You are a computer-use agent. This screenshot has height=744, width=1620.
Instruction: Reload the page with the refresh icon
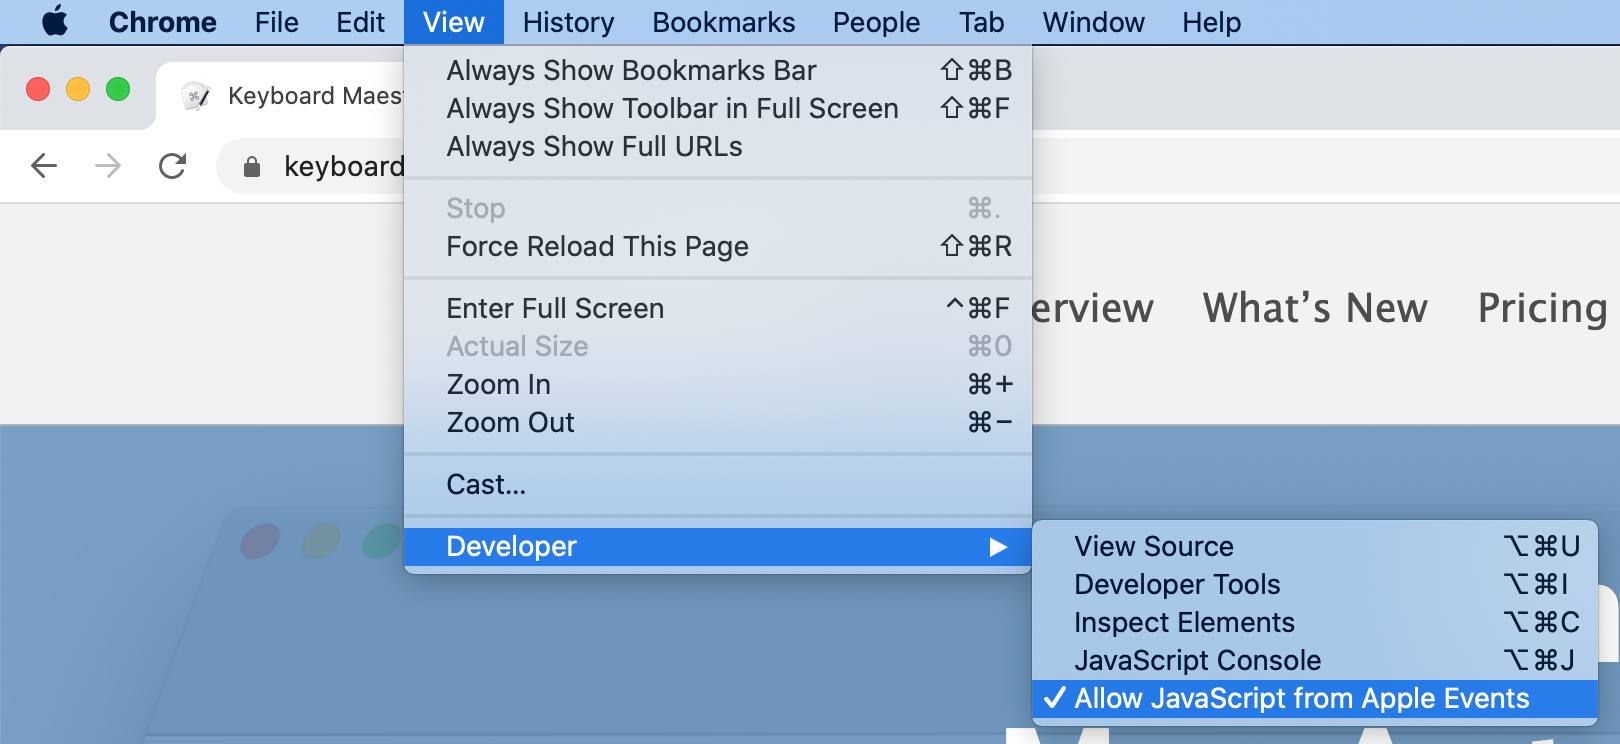[x=173, y=166]
